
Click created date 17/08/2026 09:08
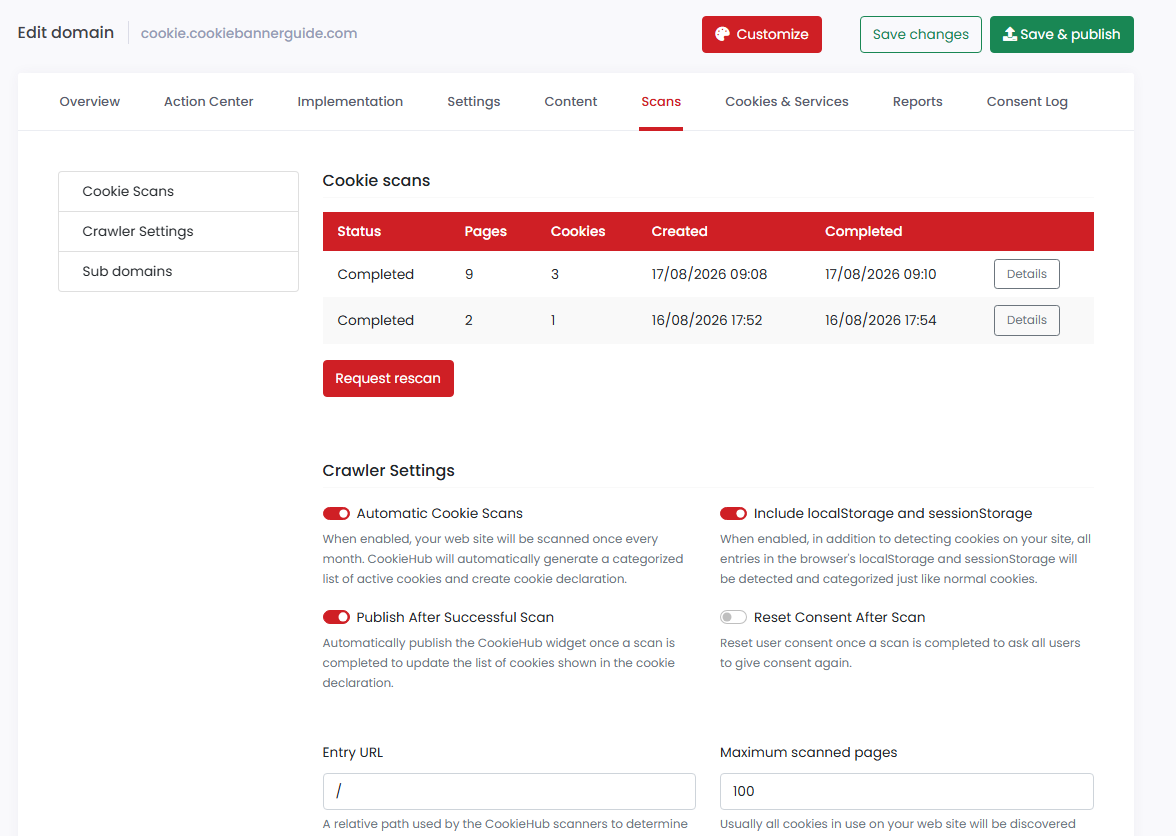[x=709, y=274]
